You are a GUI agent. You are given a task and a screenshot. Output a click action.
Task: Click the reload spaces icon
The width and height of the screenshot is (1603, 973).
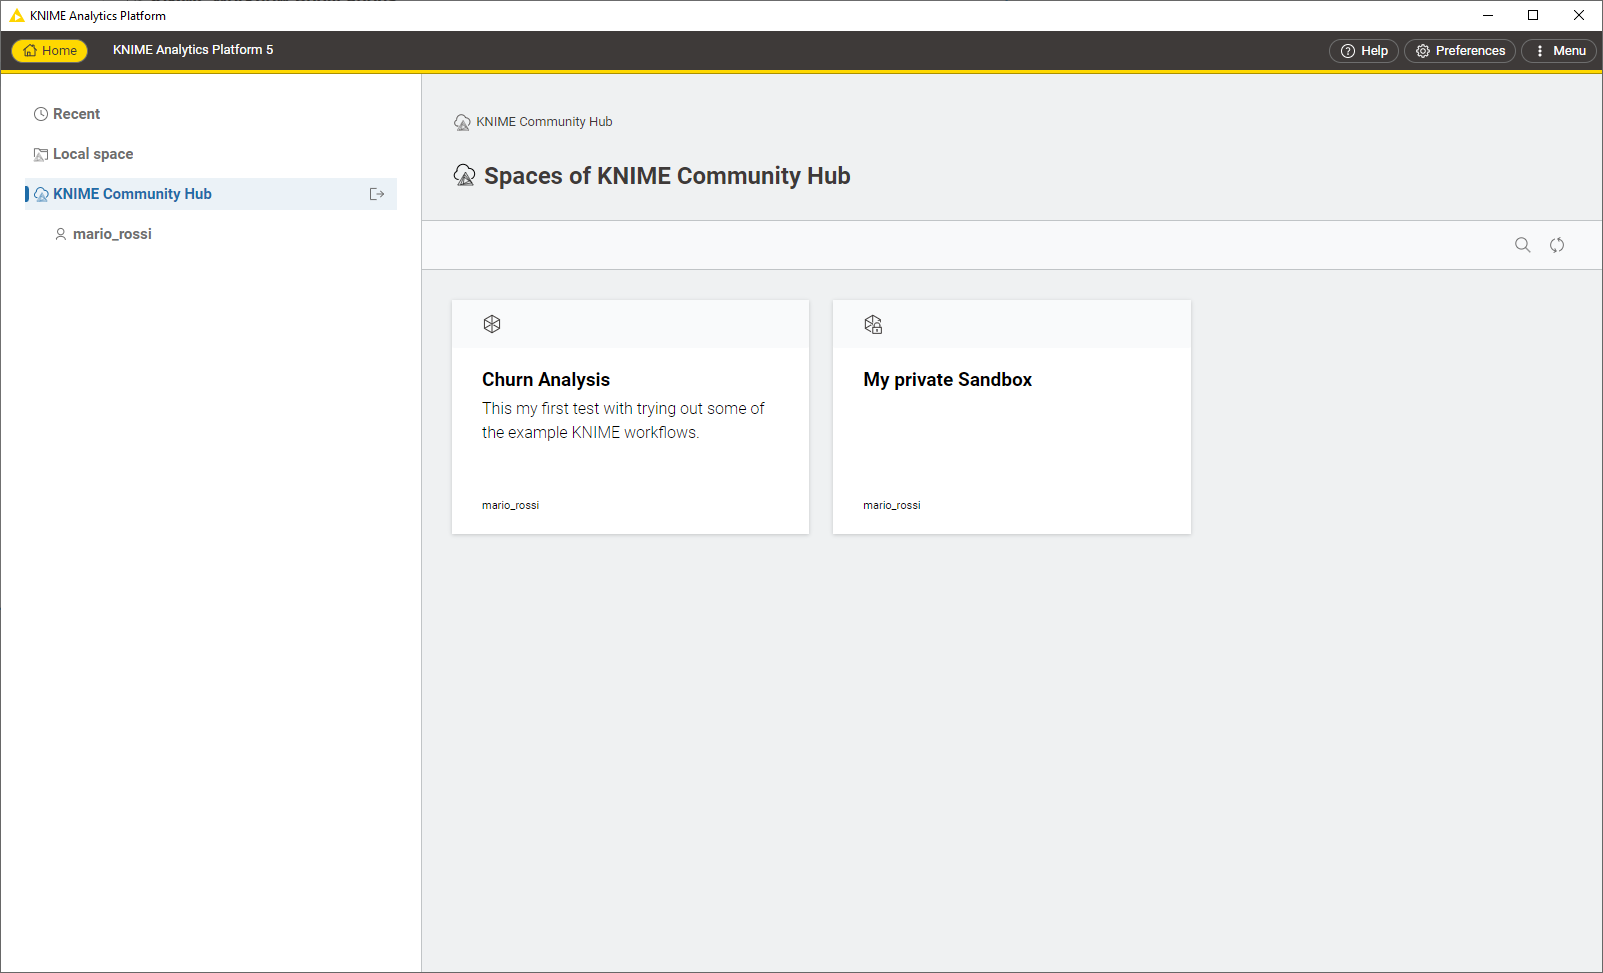point(1557,245)
